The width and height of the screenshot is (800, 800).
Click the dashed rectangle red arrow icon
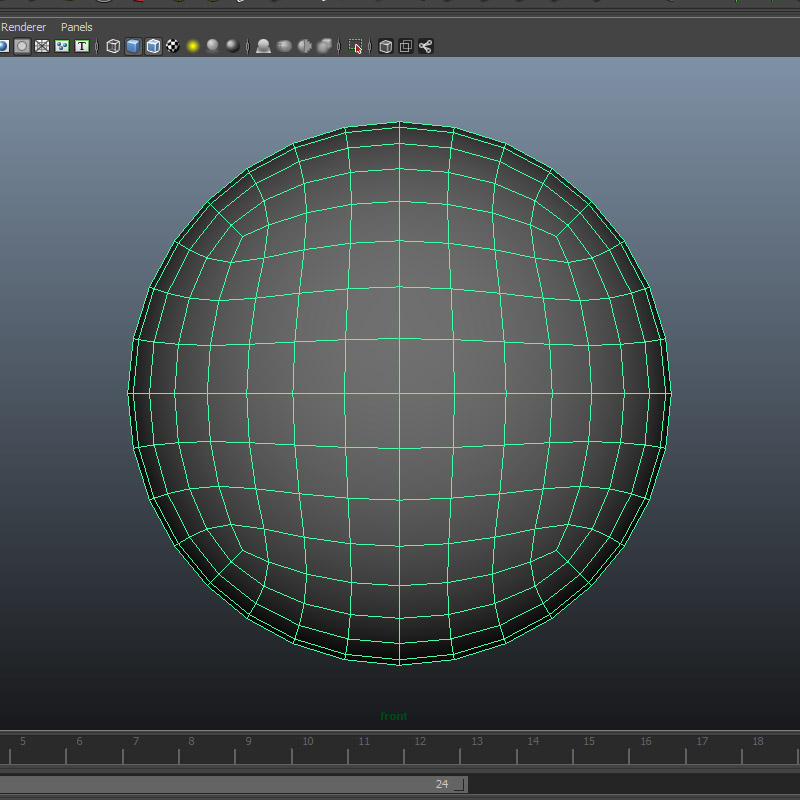click(355, 46)
